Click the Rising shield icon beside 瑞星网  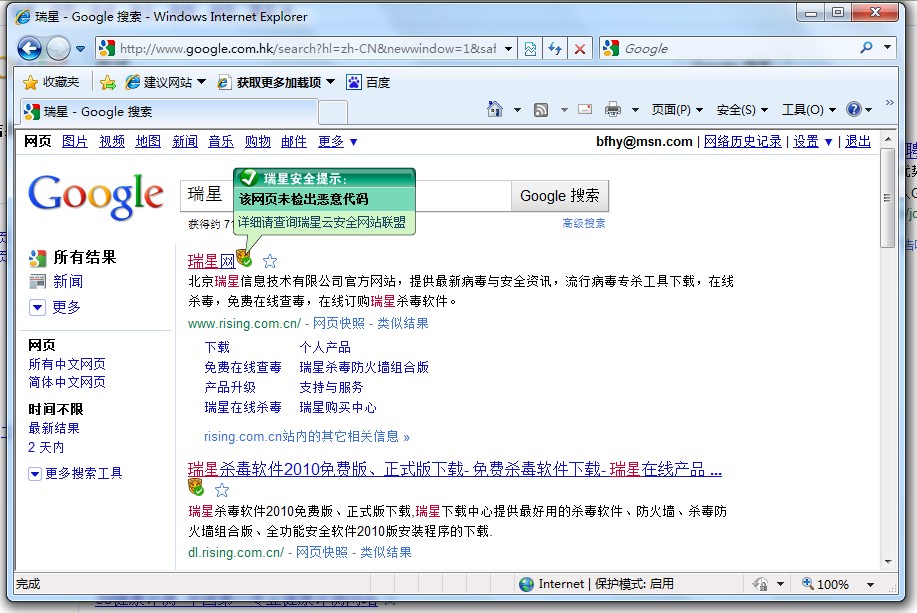coord(244,259)
